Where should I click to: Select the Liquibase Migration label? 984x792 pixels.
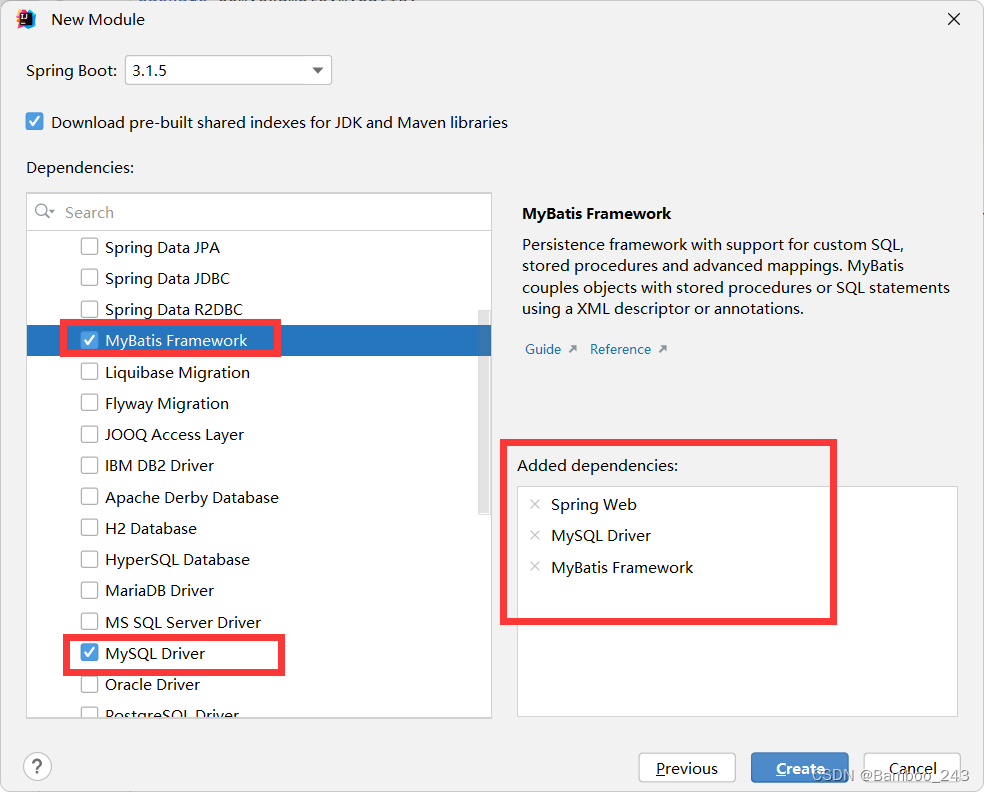pos(177,372)
